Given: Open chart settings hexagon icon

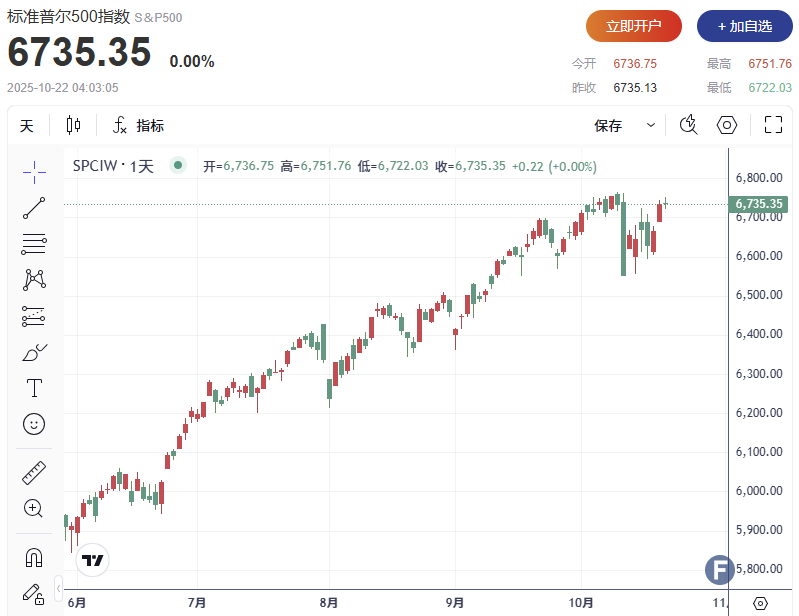Looking at the screenshot, I should point(727,125).
